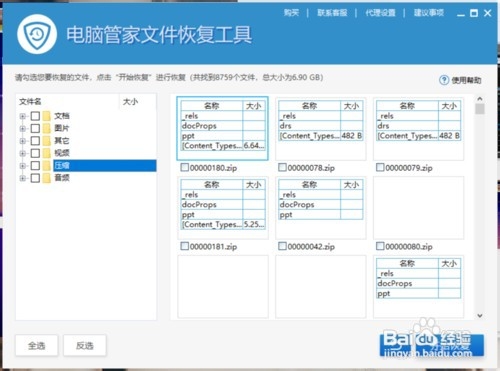The height and width of the screenshot is (371, 500).
Task: Click the 压缩 folder icon
Action: pos(47,165)
